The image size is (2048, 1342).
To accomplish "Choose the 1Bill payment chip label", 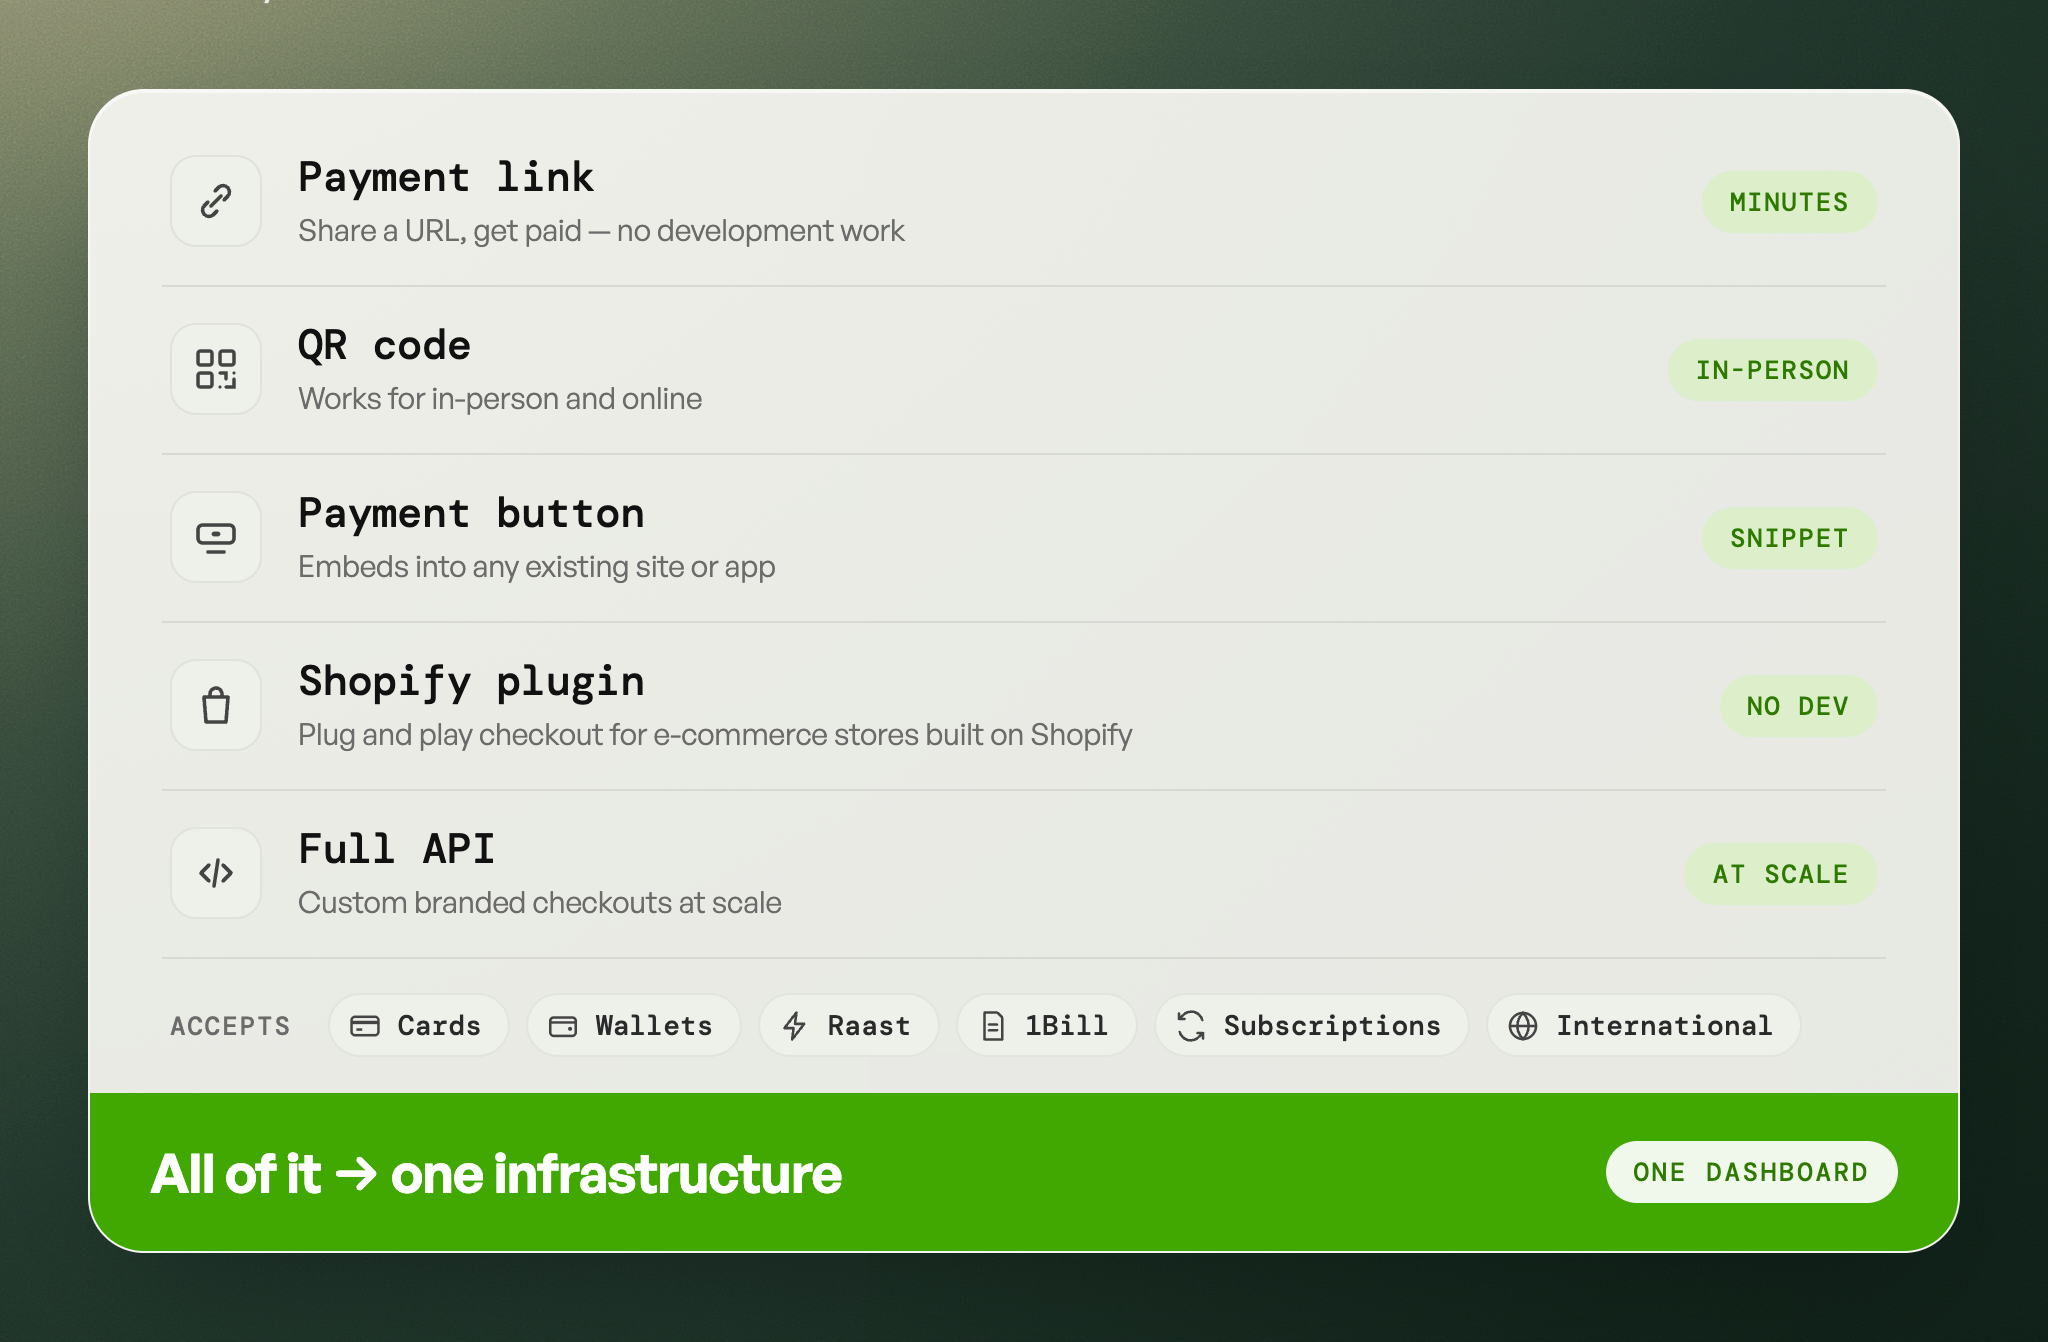I will coord(1067,1026).
